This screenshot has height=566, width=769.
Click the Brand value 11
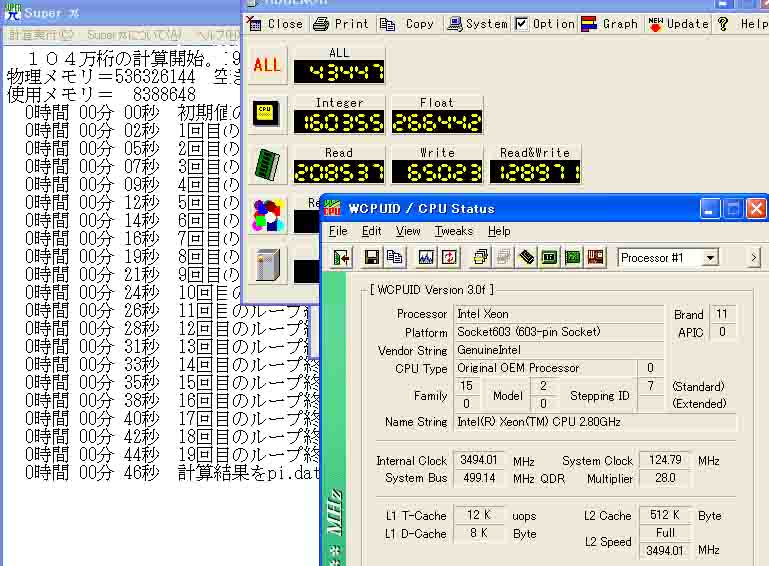point(722,314)
